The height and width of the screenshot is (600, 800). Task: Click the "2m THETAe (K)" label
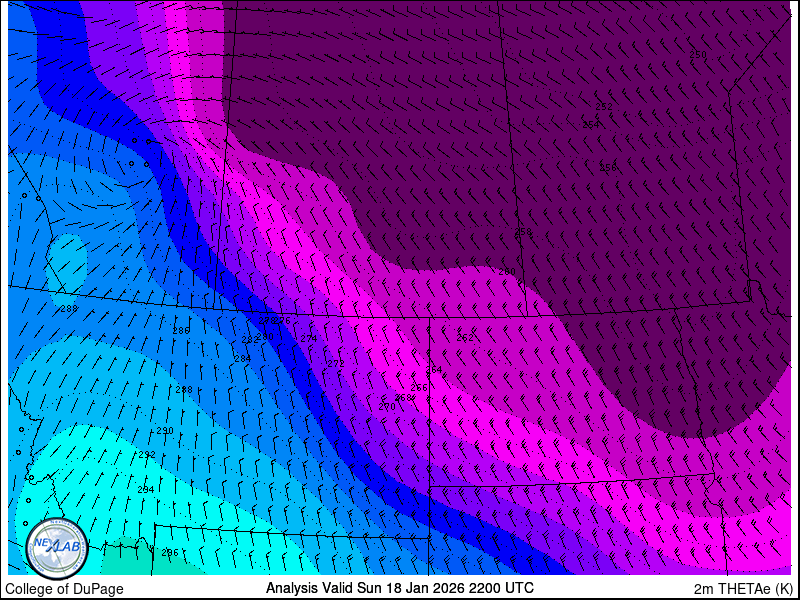745,589
